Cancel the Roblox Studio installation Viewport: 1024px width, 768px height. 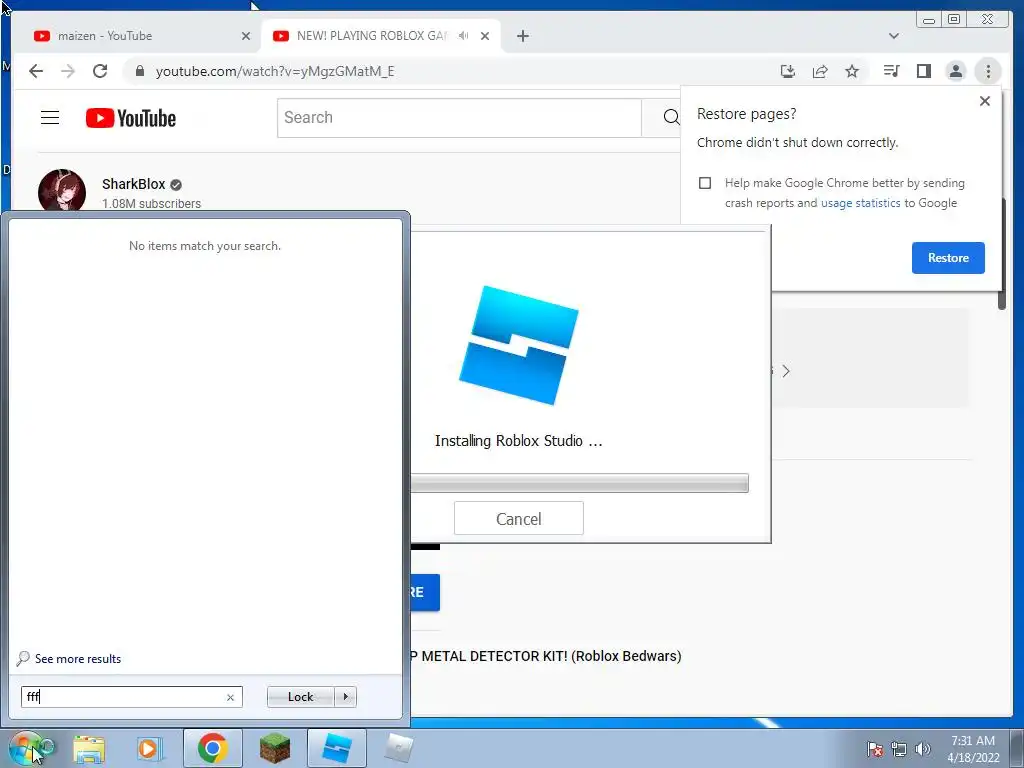[519, 519]
